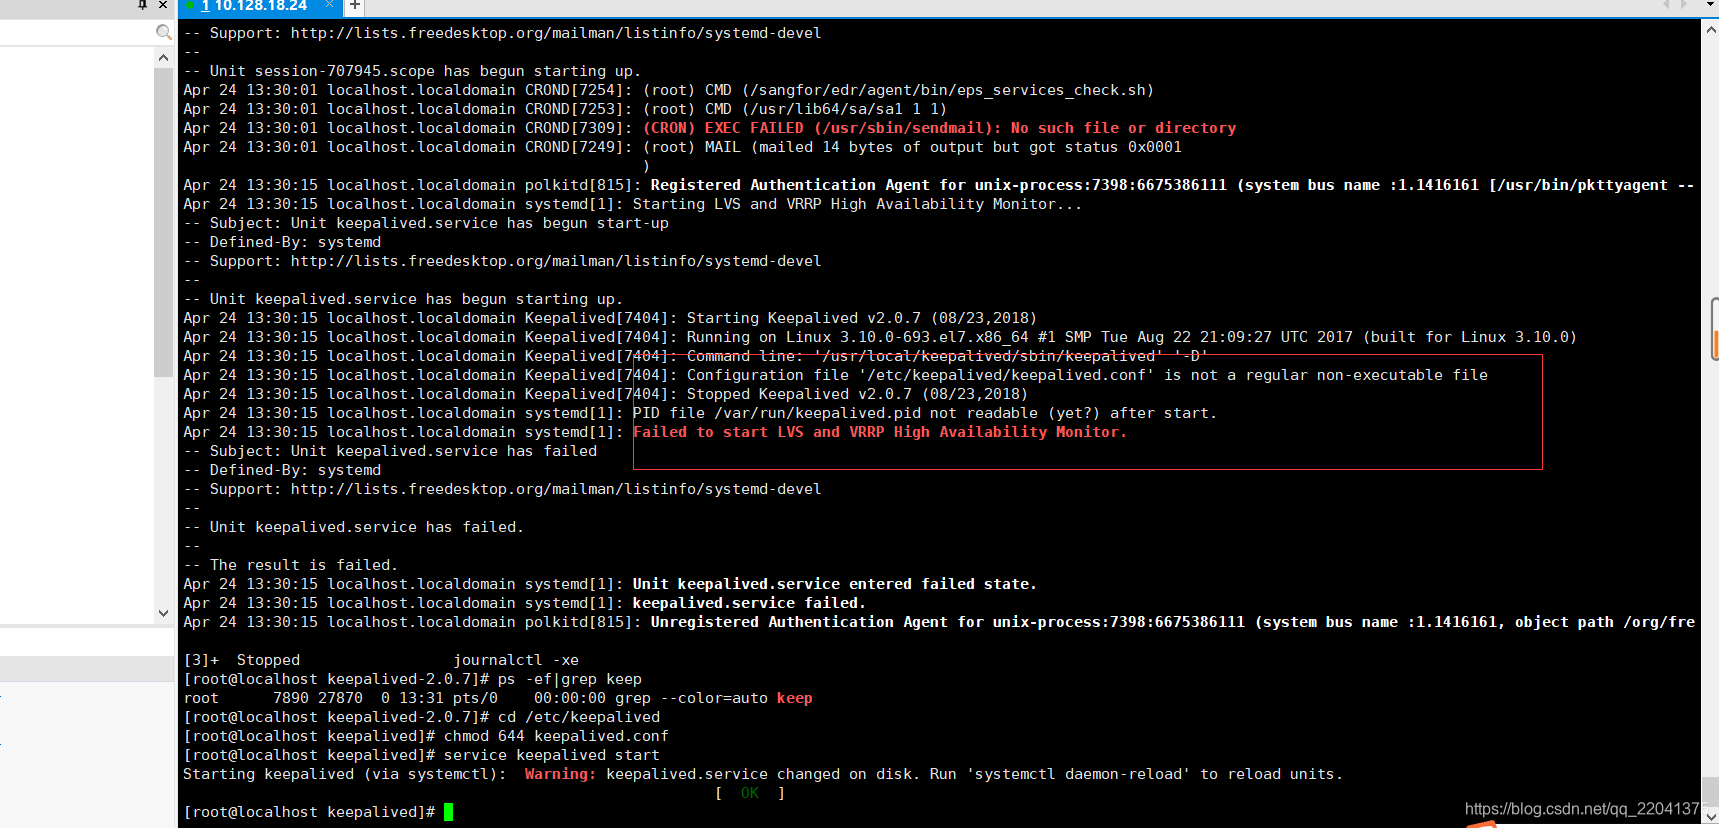The width and height of the screenshot is (1719, 828).
Task: Click '(/usr/lib64/sa/sa1 1 1)' CROND line
Action: click(844, 109)
